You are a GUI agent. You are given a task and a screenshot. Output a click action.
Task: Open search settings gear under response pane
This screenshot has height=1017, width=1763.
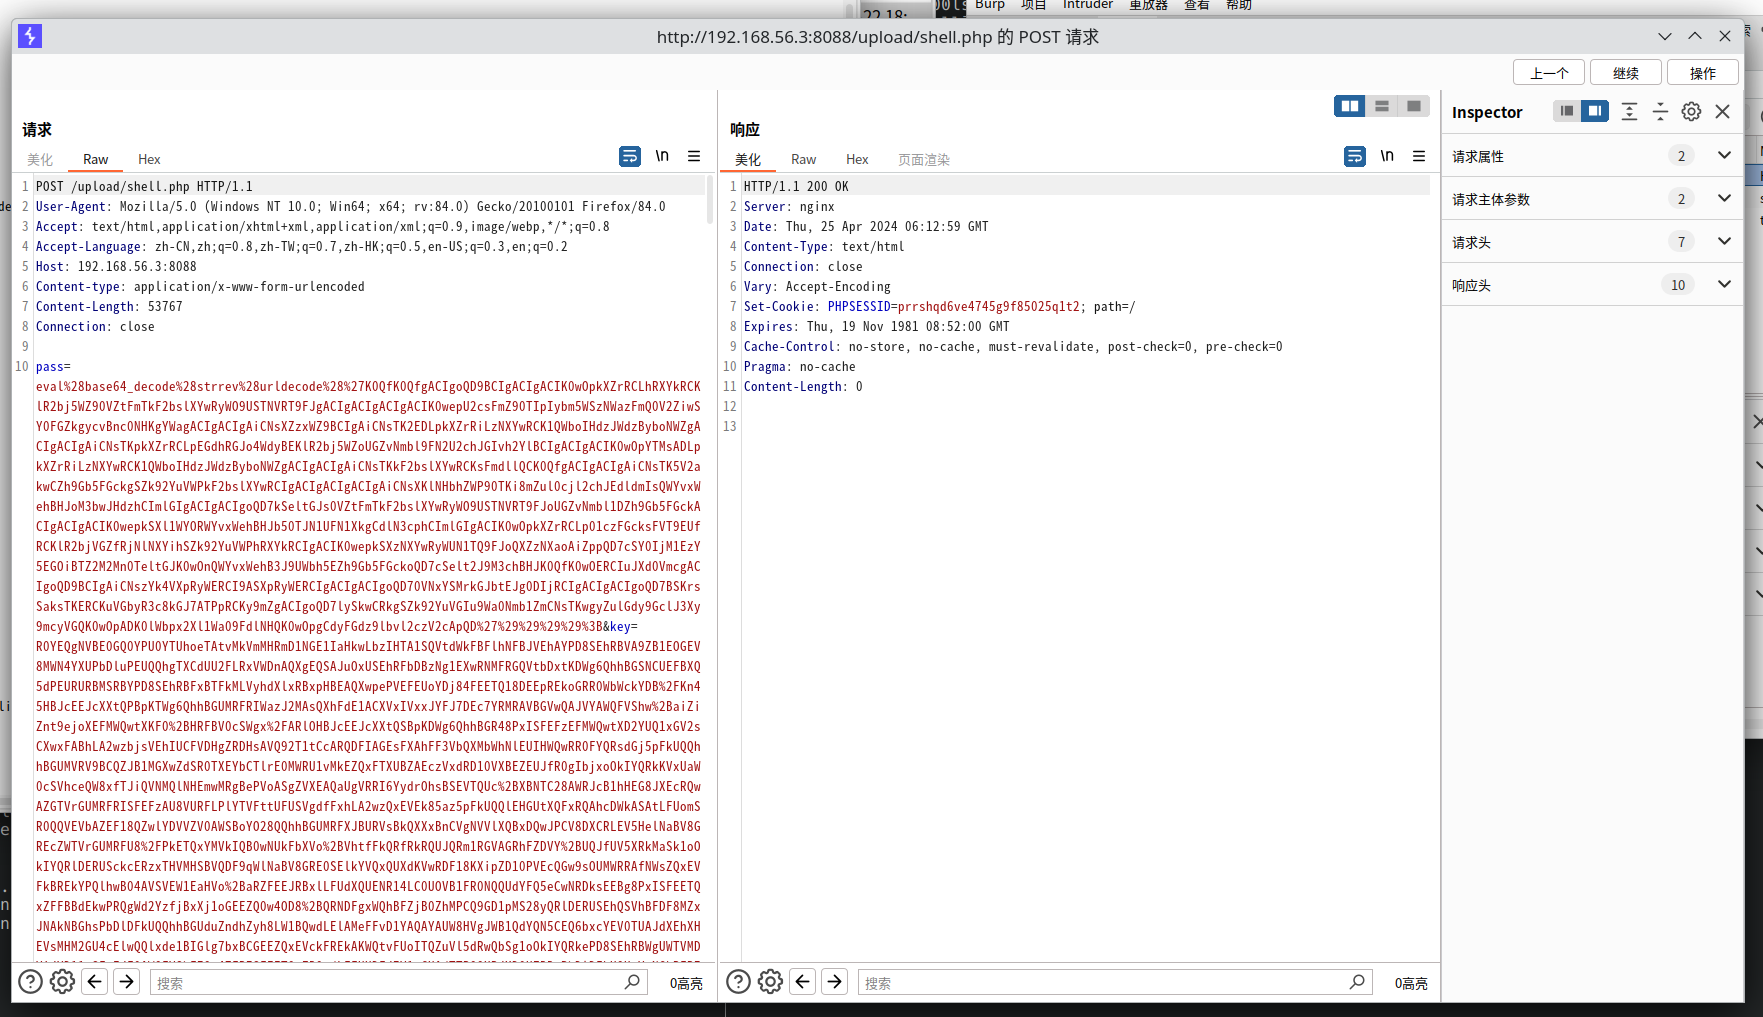770,982
